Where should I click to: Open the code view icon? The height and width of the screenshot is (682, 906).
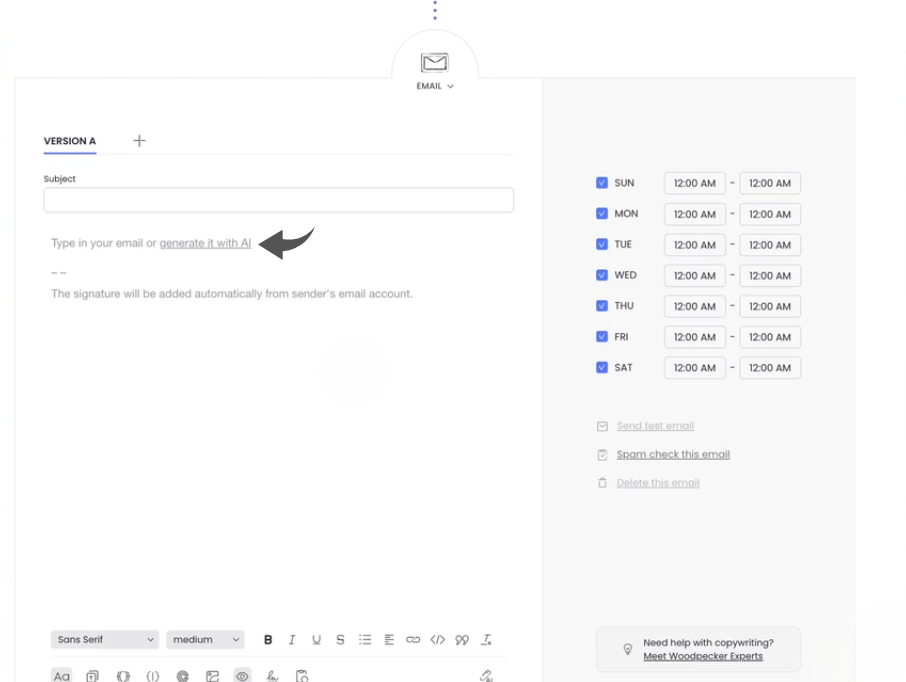click(x=437, y=640)
